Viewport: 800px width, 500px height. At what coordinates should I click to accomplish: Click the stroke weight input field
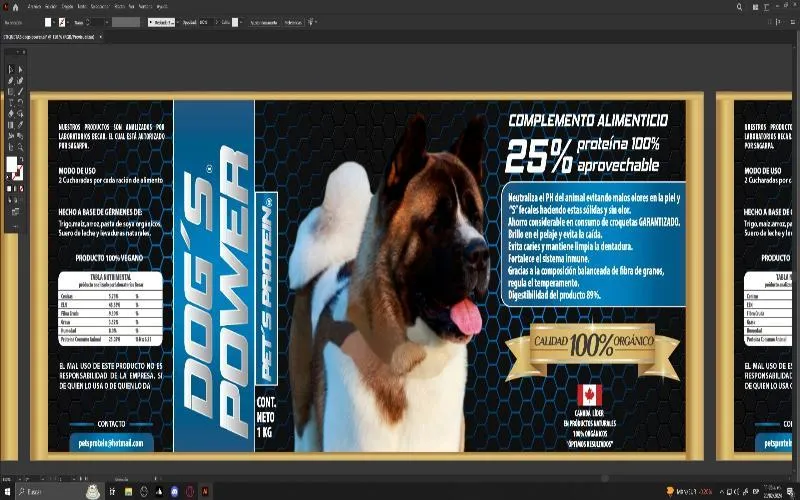pos(98,22)
